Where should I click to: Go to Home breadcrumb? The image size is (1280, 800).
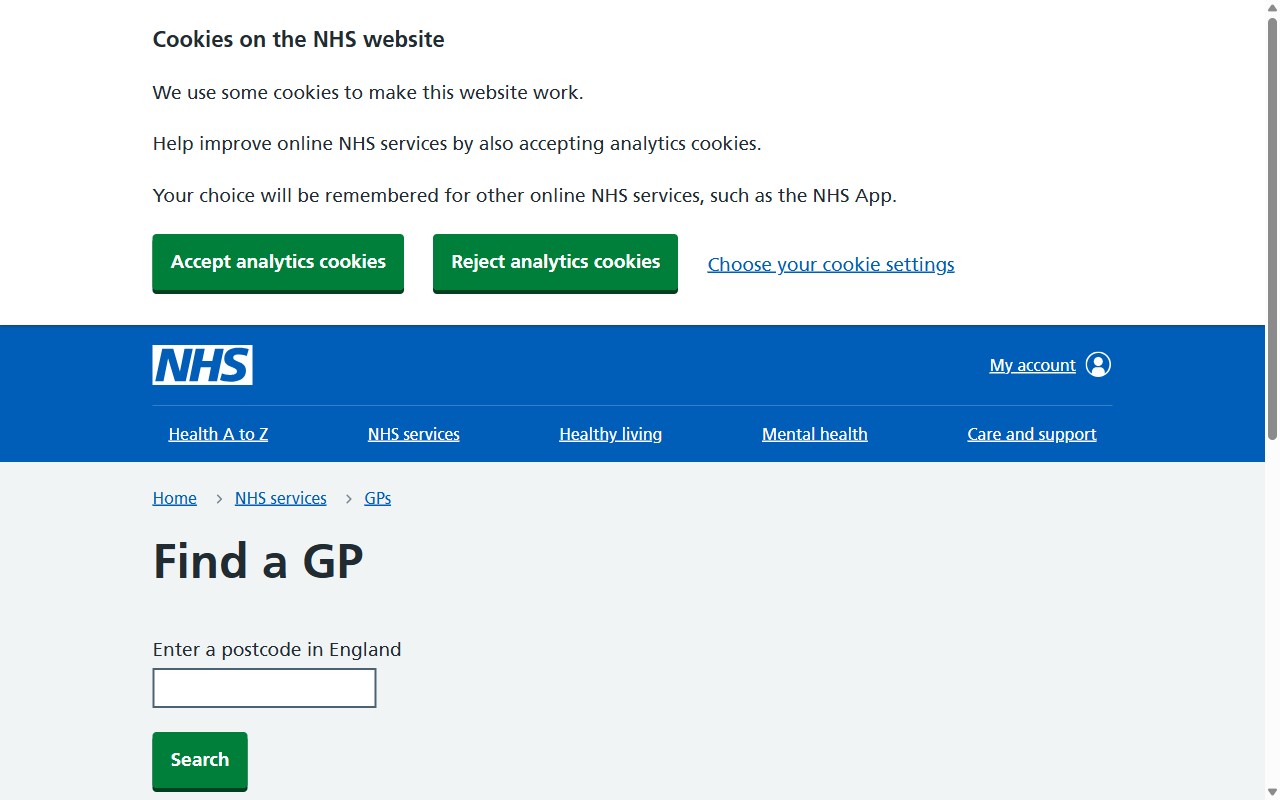(175, 498)
